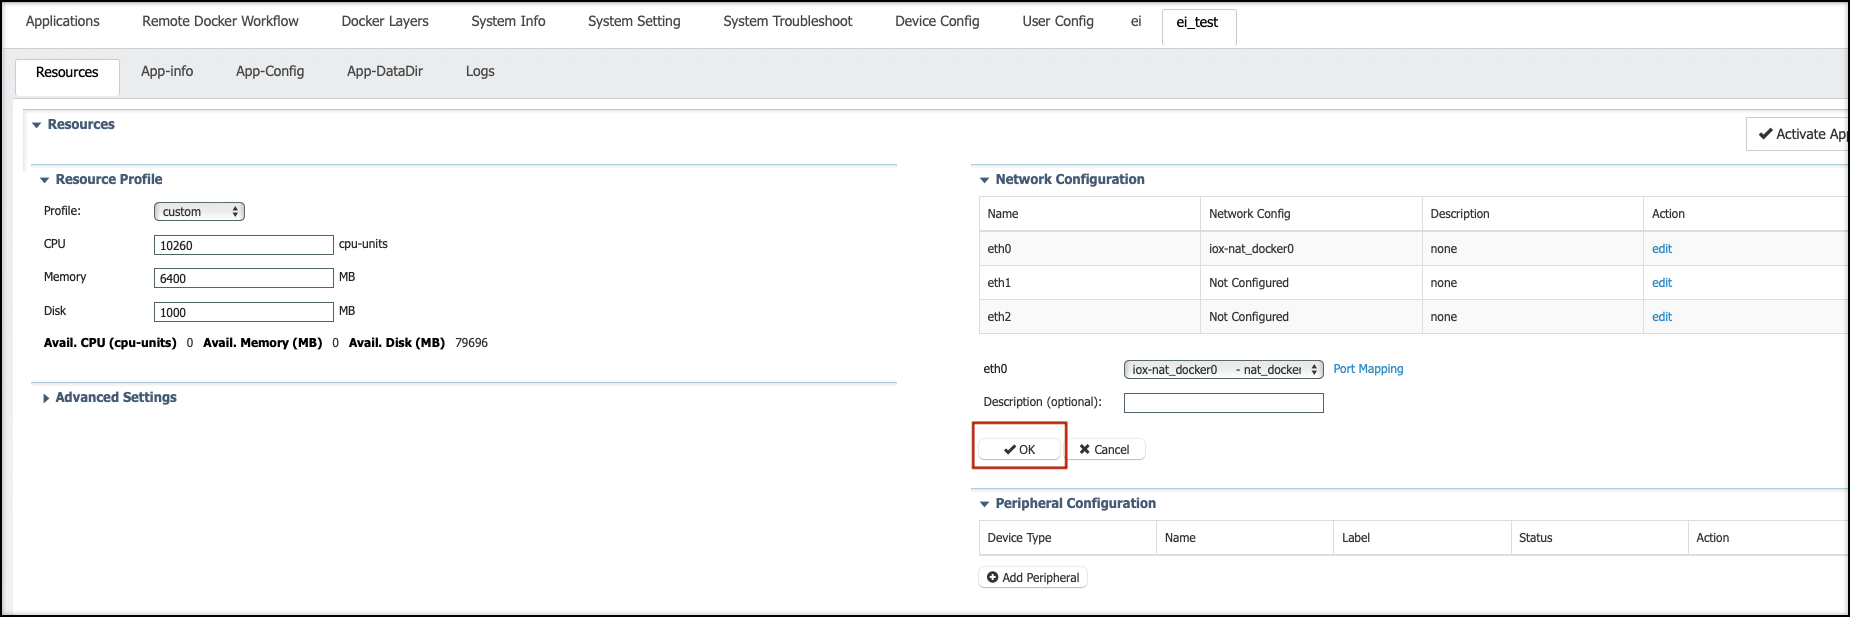Select the eth1 name cell
This screenshot has height=617, width=1850.
(x=1090, y=283)
